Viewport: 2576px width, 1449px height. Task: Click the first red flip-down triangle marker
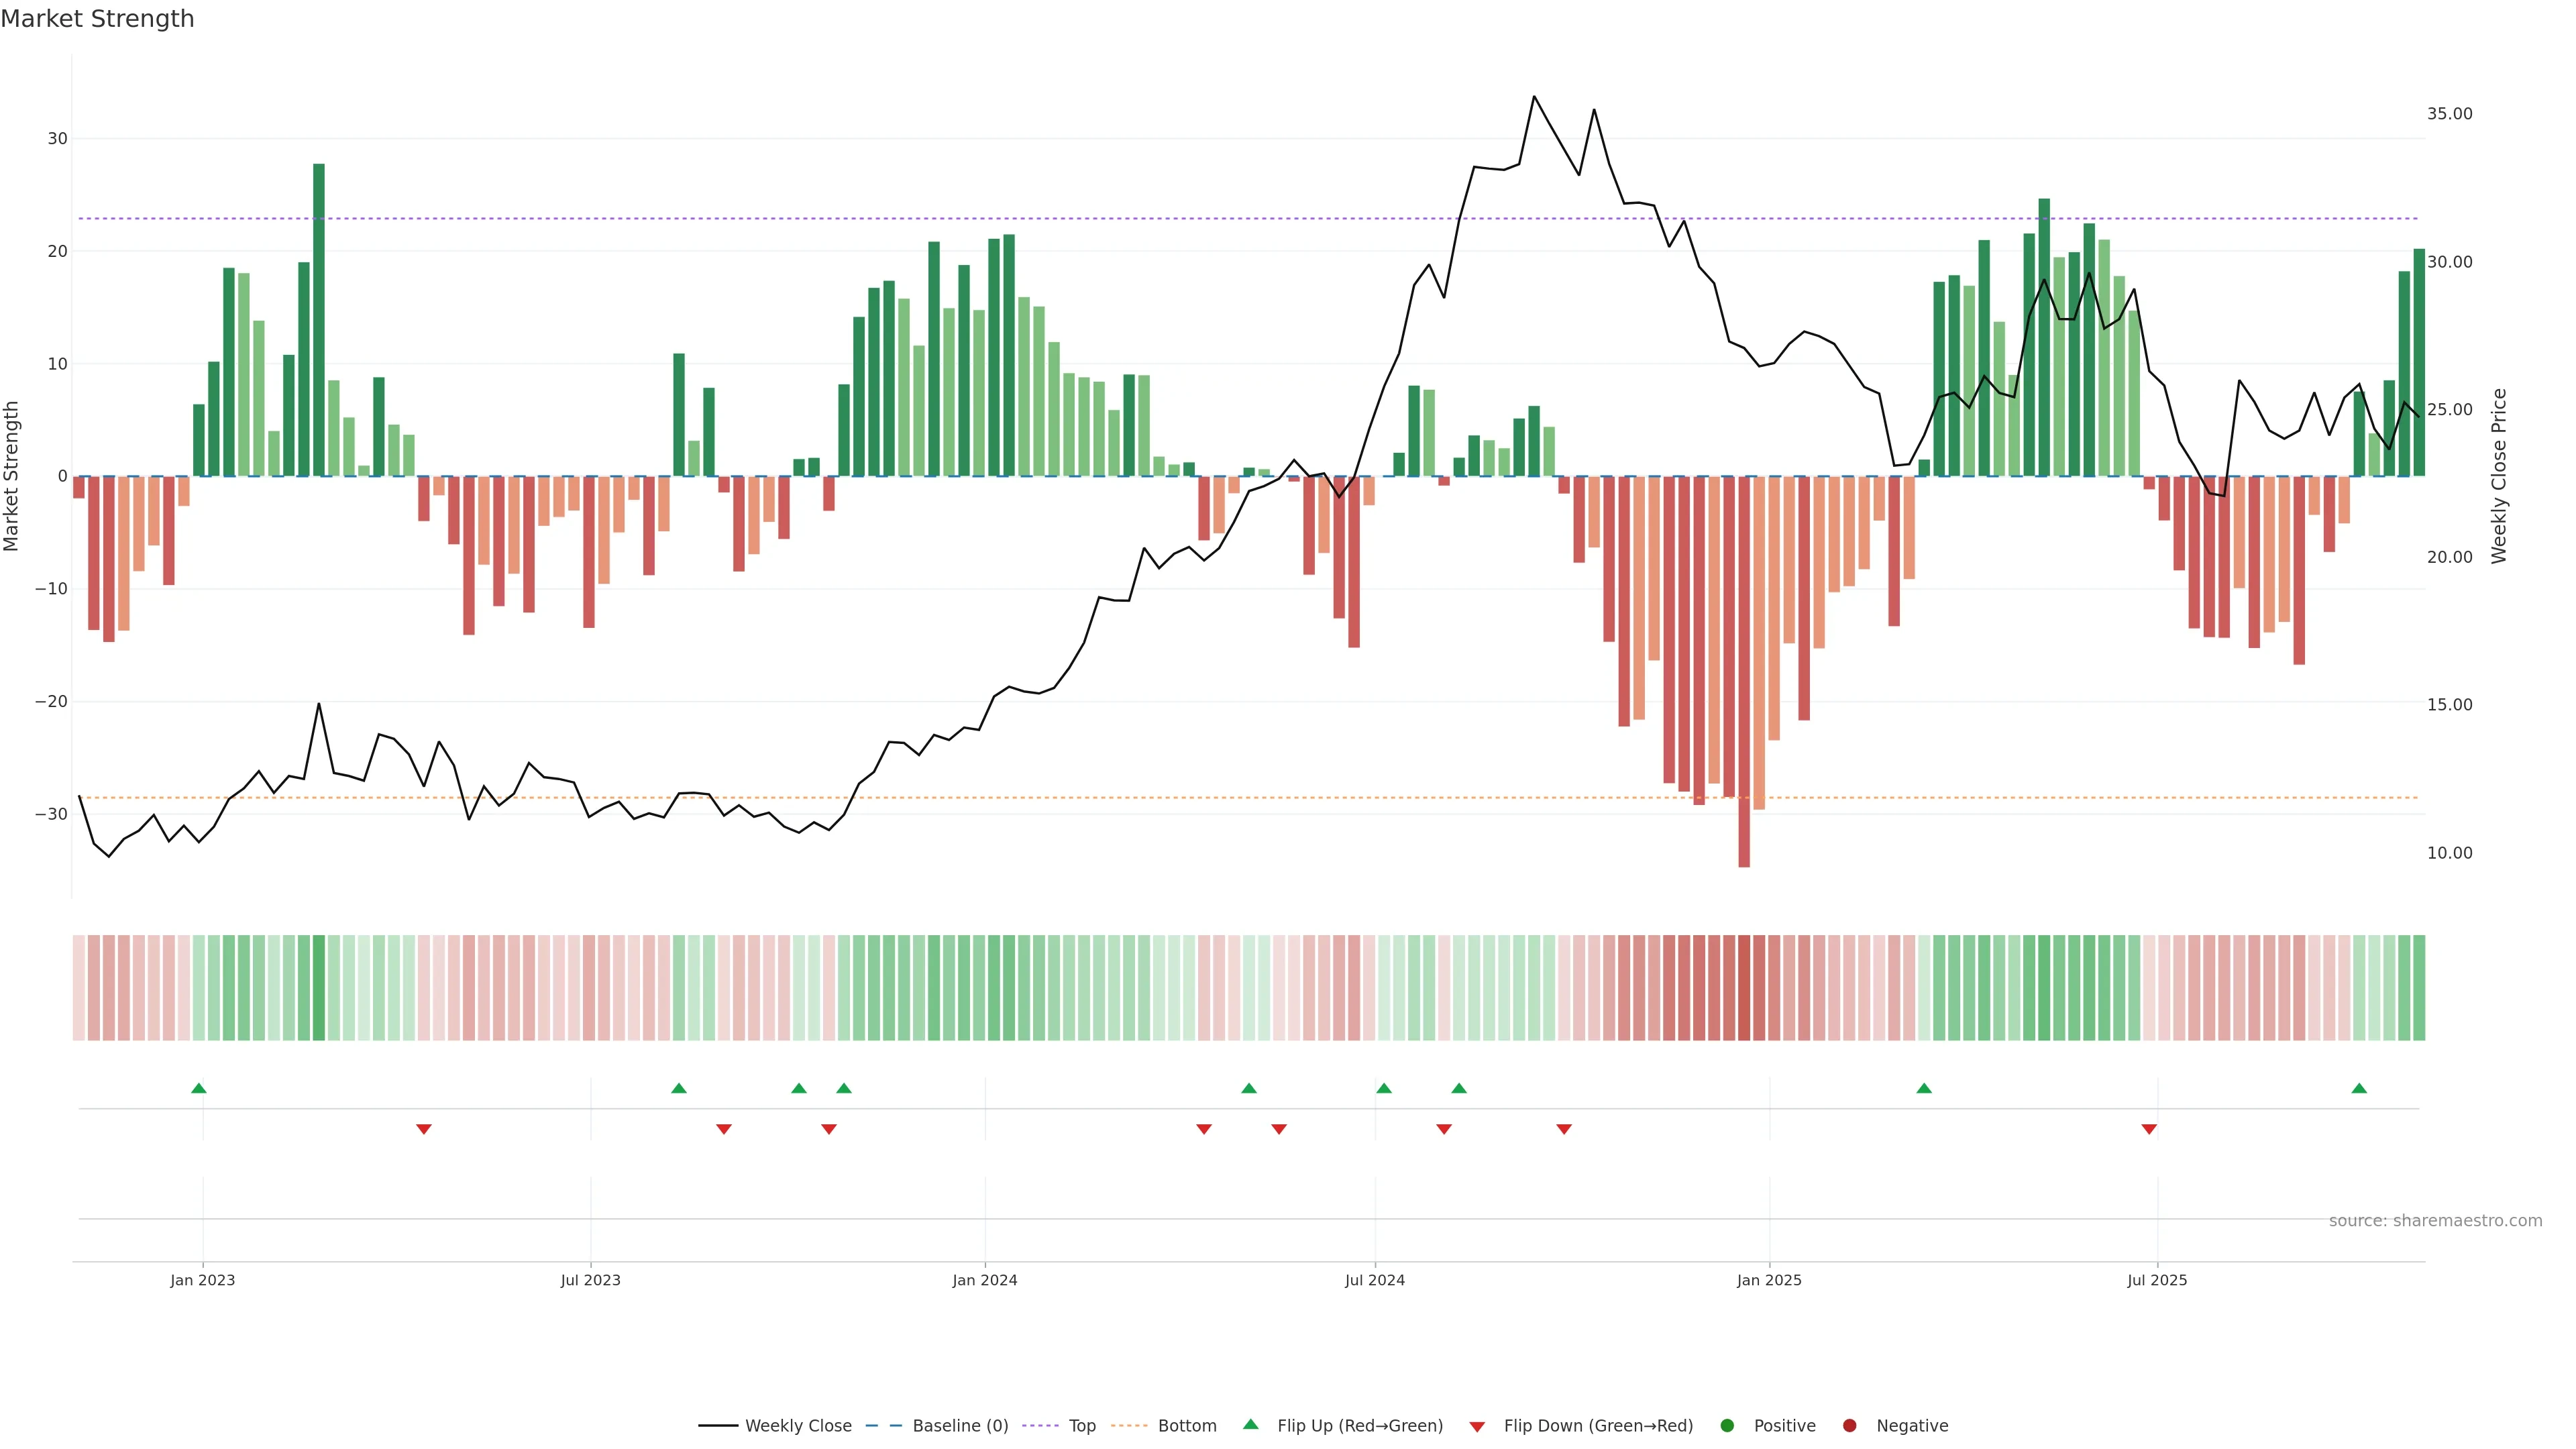click(424, 1129)
